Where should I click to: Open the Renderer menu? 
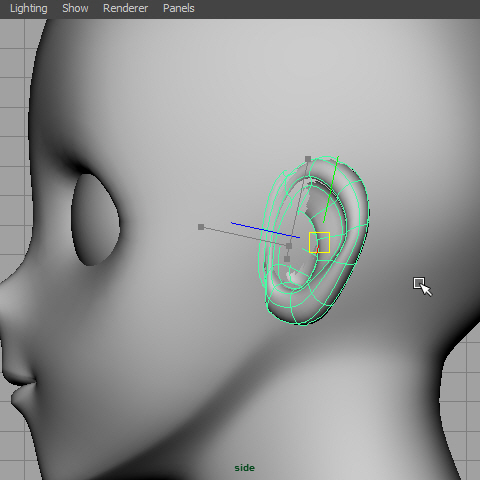point(125,8)
